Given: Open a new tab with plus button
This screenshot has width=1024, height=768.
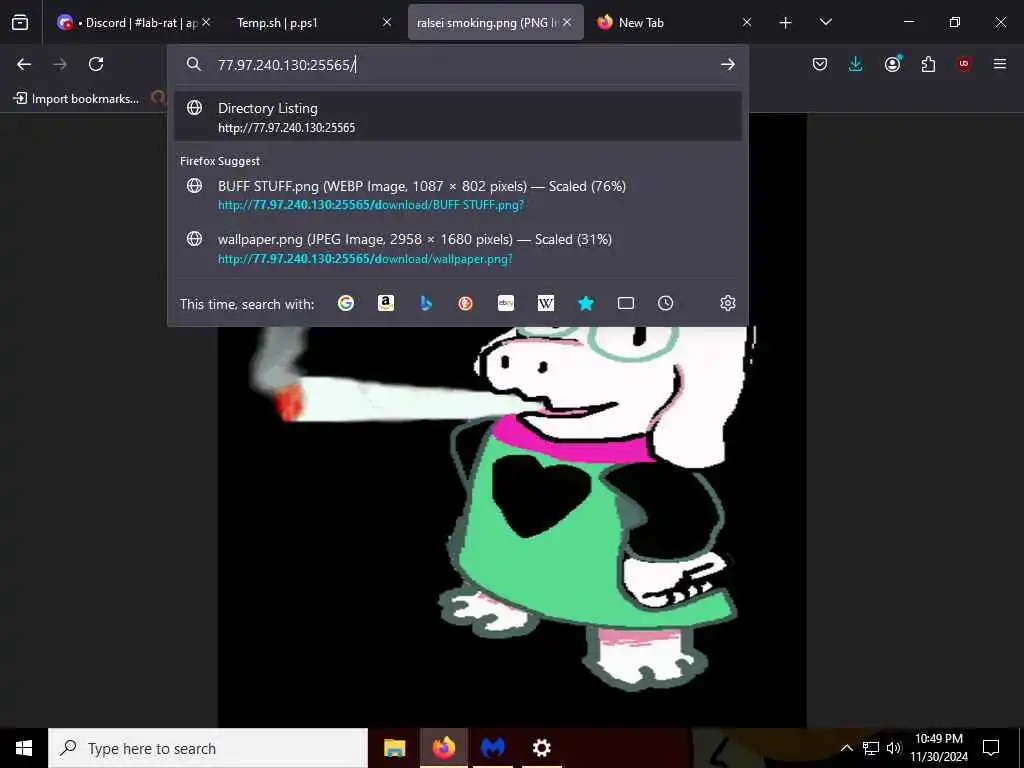Looking at the screenshot, I should click(786, 23).
